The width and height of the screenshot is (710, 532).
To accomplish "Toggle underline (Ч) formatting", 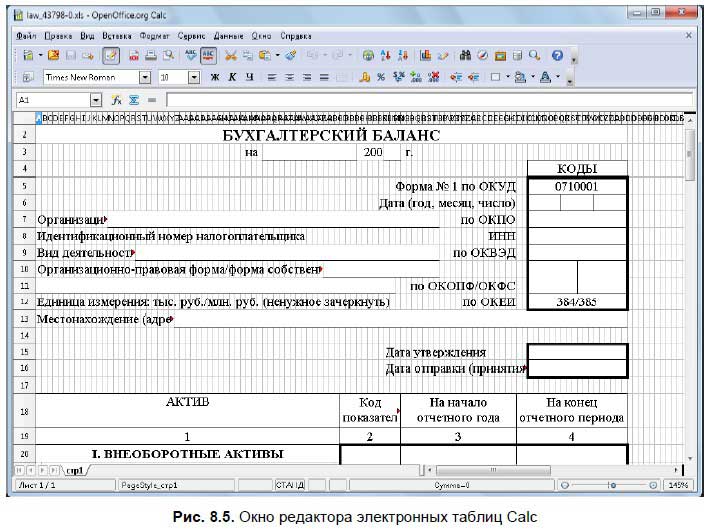I will (x=249, y=77).
